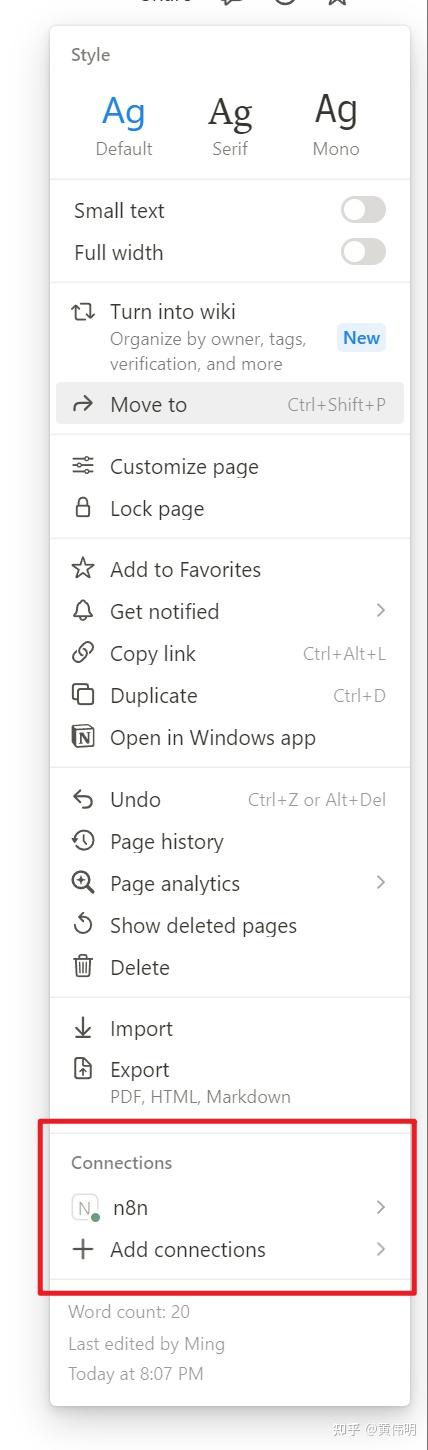428x1450 pixels.
Task: Select the Serif font style
Action: 230,124
